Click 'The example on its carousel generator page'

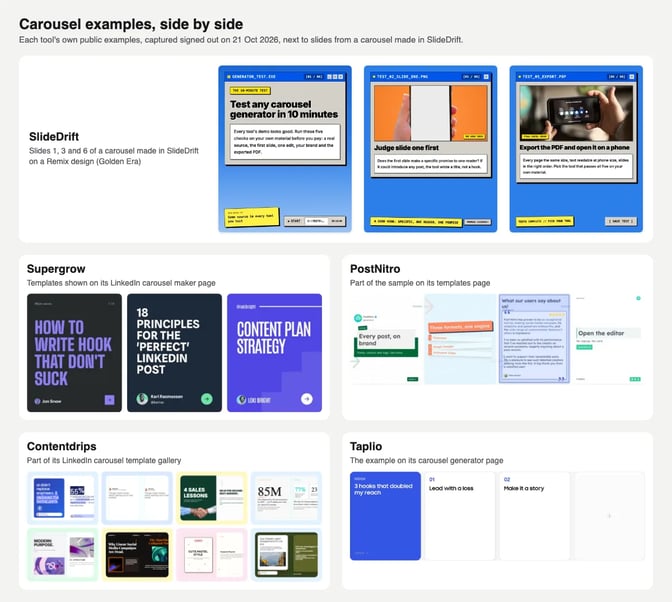pos(426,461)
